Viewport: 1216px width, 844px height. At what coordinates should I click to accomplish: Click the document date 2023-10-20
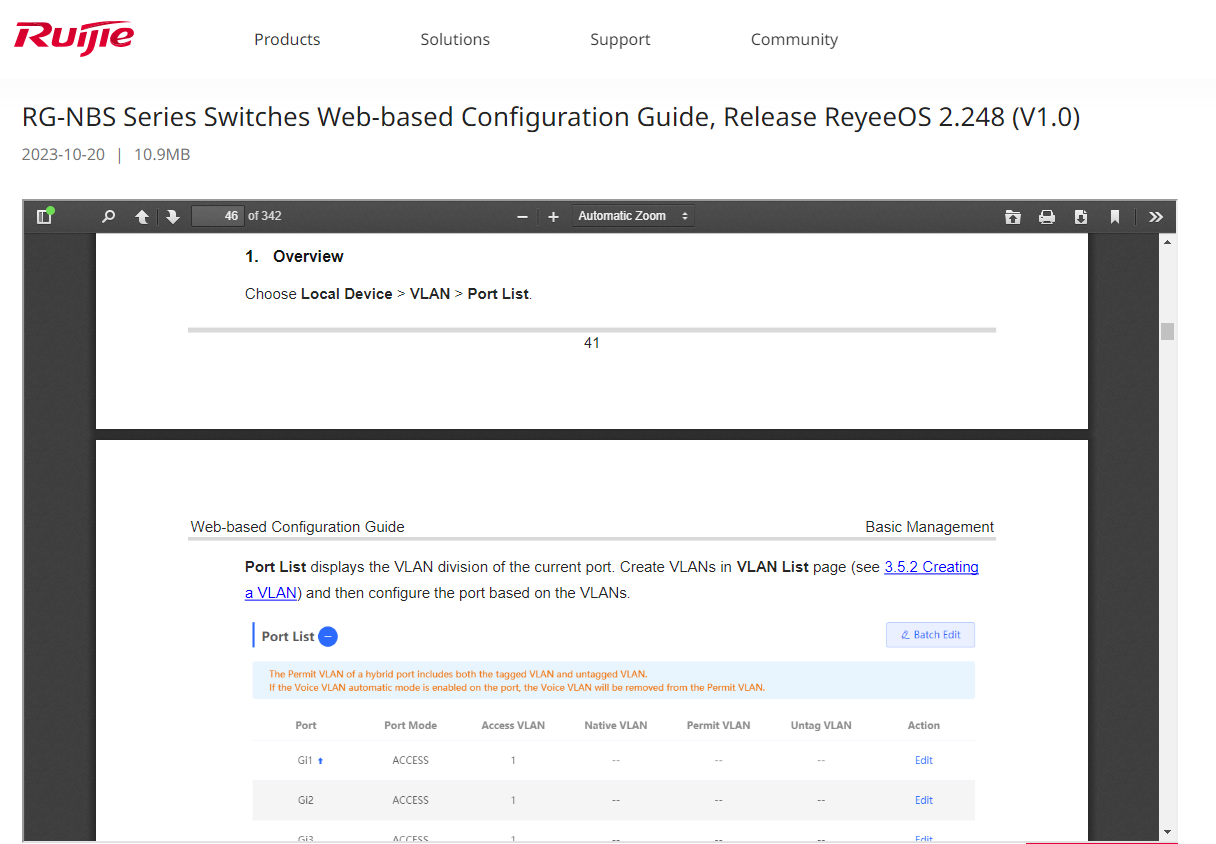tap(63, 154)
